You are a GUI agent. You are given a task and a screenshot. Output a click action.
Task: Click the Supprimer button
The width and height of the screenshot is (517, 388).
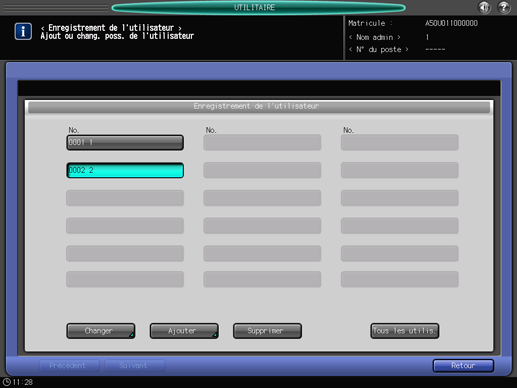pyautogui.click(x=267, y=331)
